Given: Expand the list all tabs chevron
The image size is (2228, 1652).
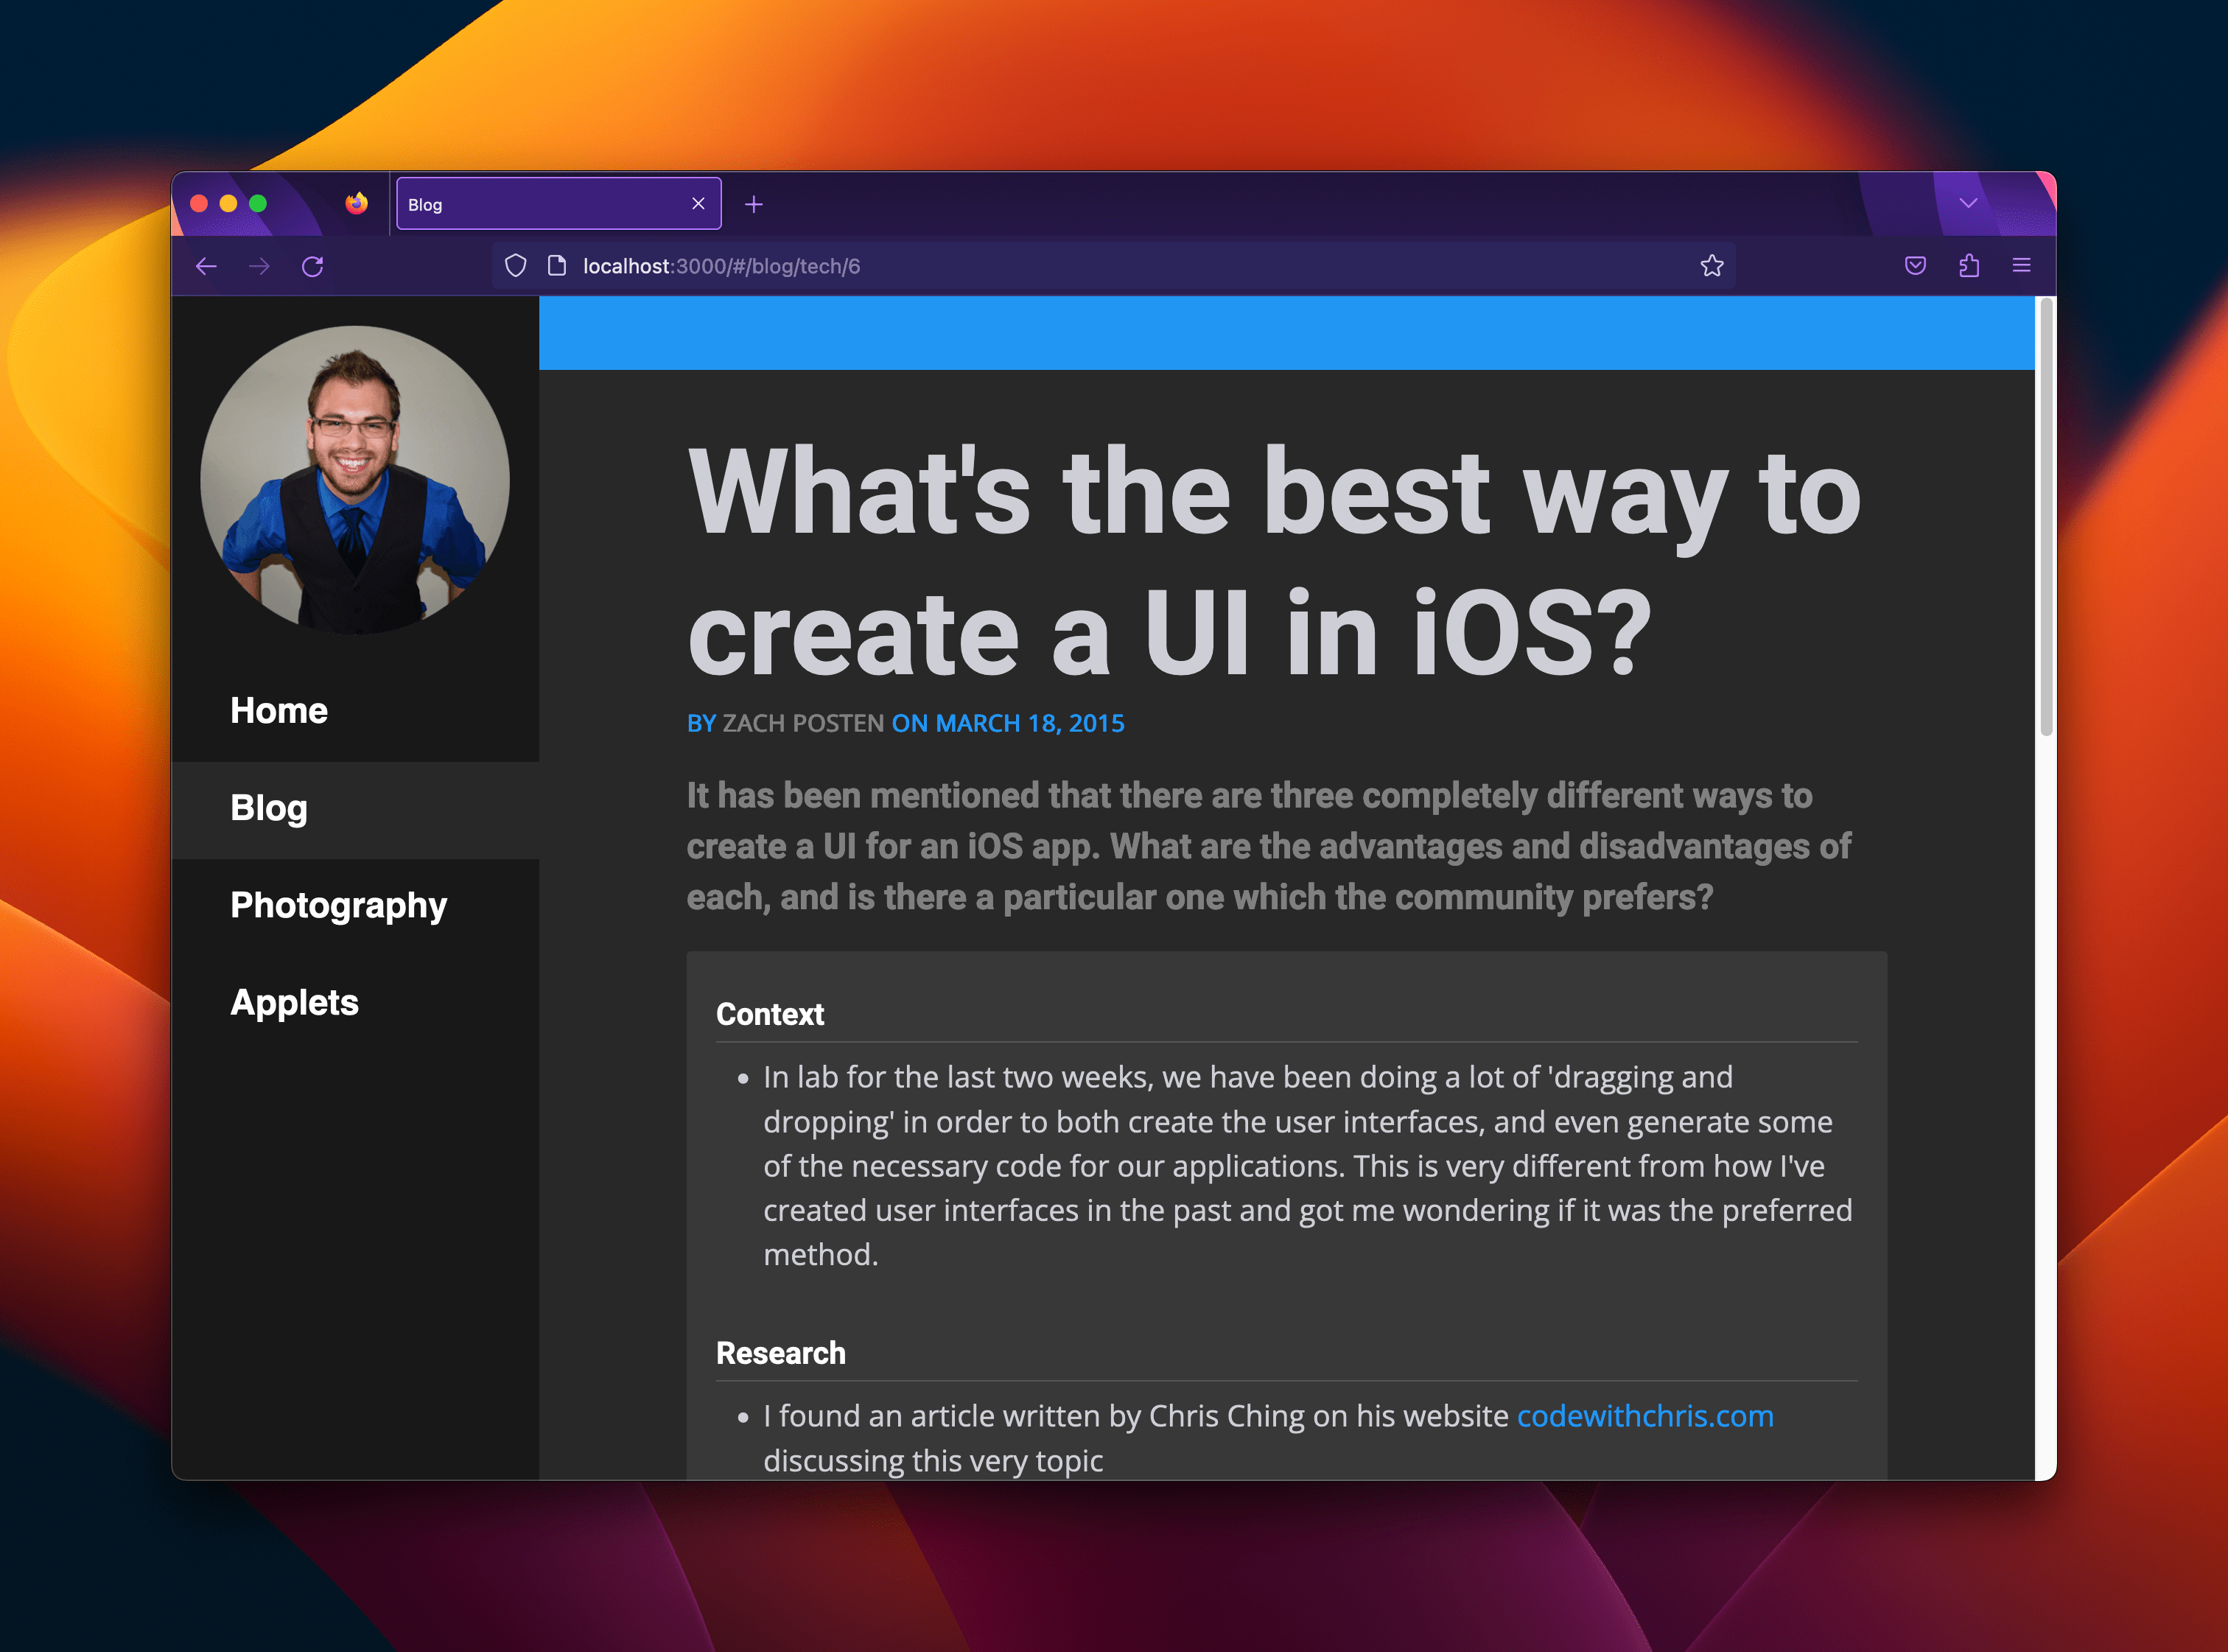Looking at the screenshot, I should coord(1968,203).
